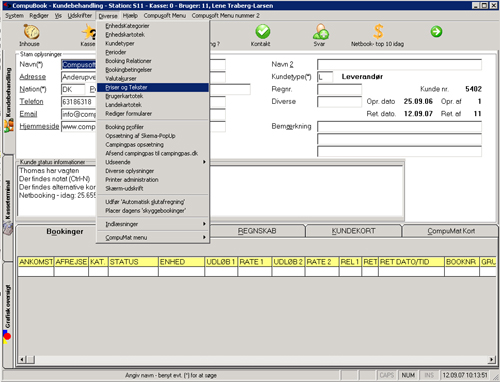The width and height of the screenshot is (500, 382).
Task: Choose Rediger formularer menu entry
Action: [153, 114]
